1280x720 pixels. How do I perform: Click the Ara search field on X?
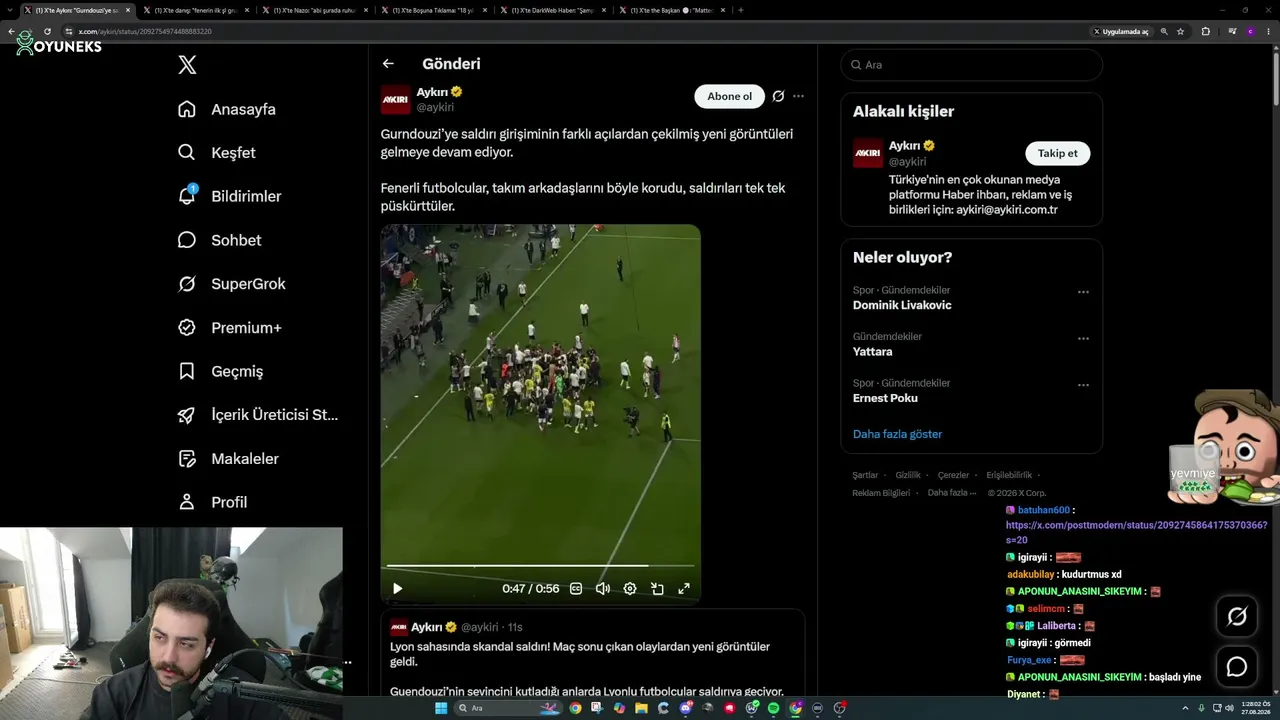pos(971,65)
